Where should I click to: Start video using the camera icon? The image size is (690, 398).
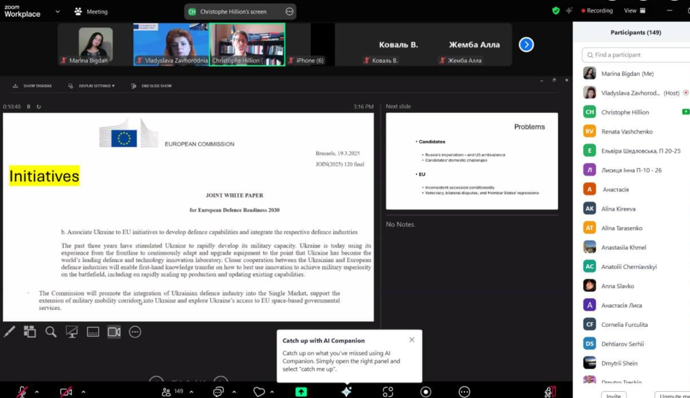point(66,391)
